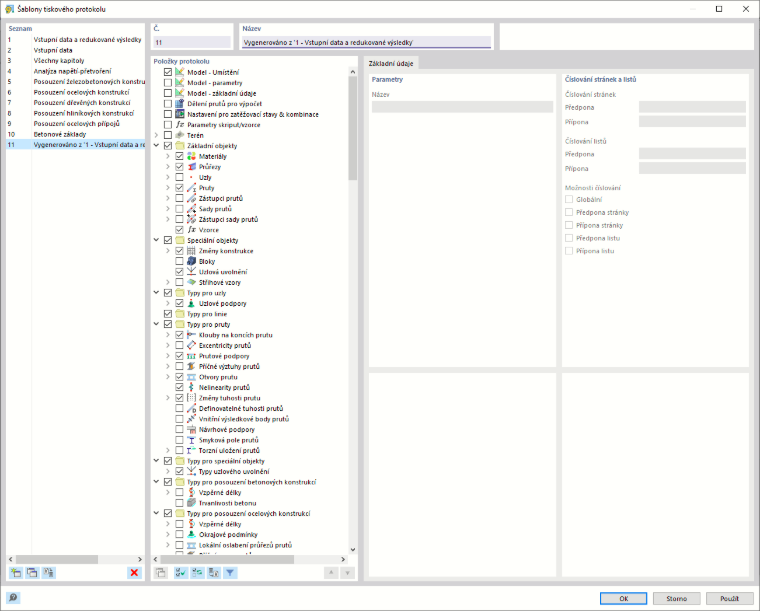Click the Bloky cube icon

click(x=192, y=261)
